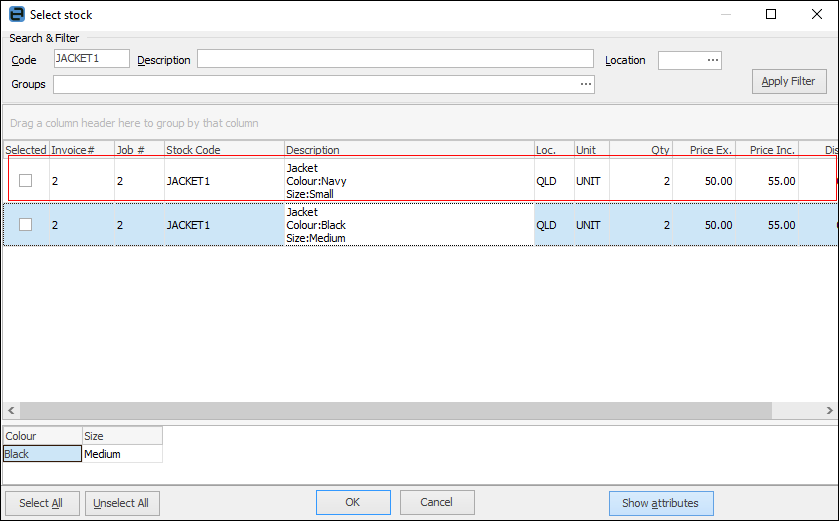Click the JACKET1 stock code in Black row
Image resolution: width=839 pixels, height=521 pixels.
point(188,225)
